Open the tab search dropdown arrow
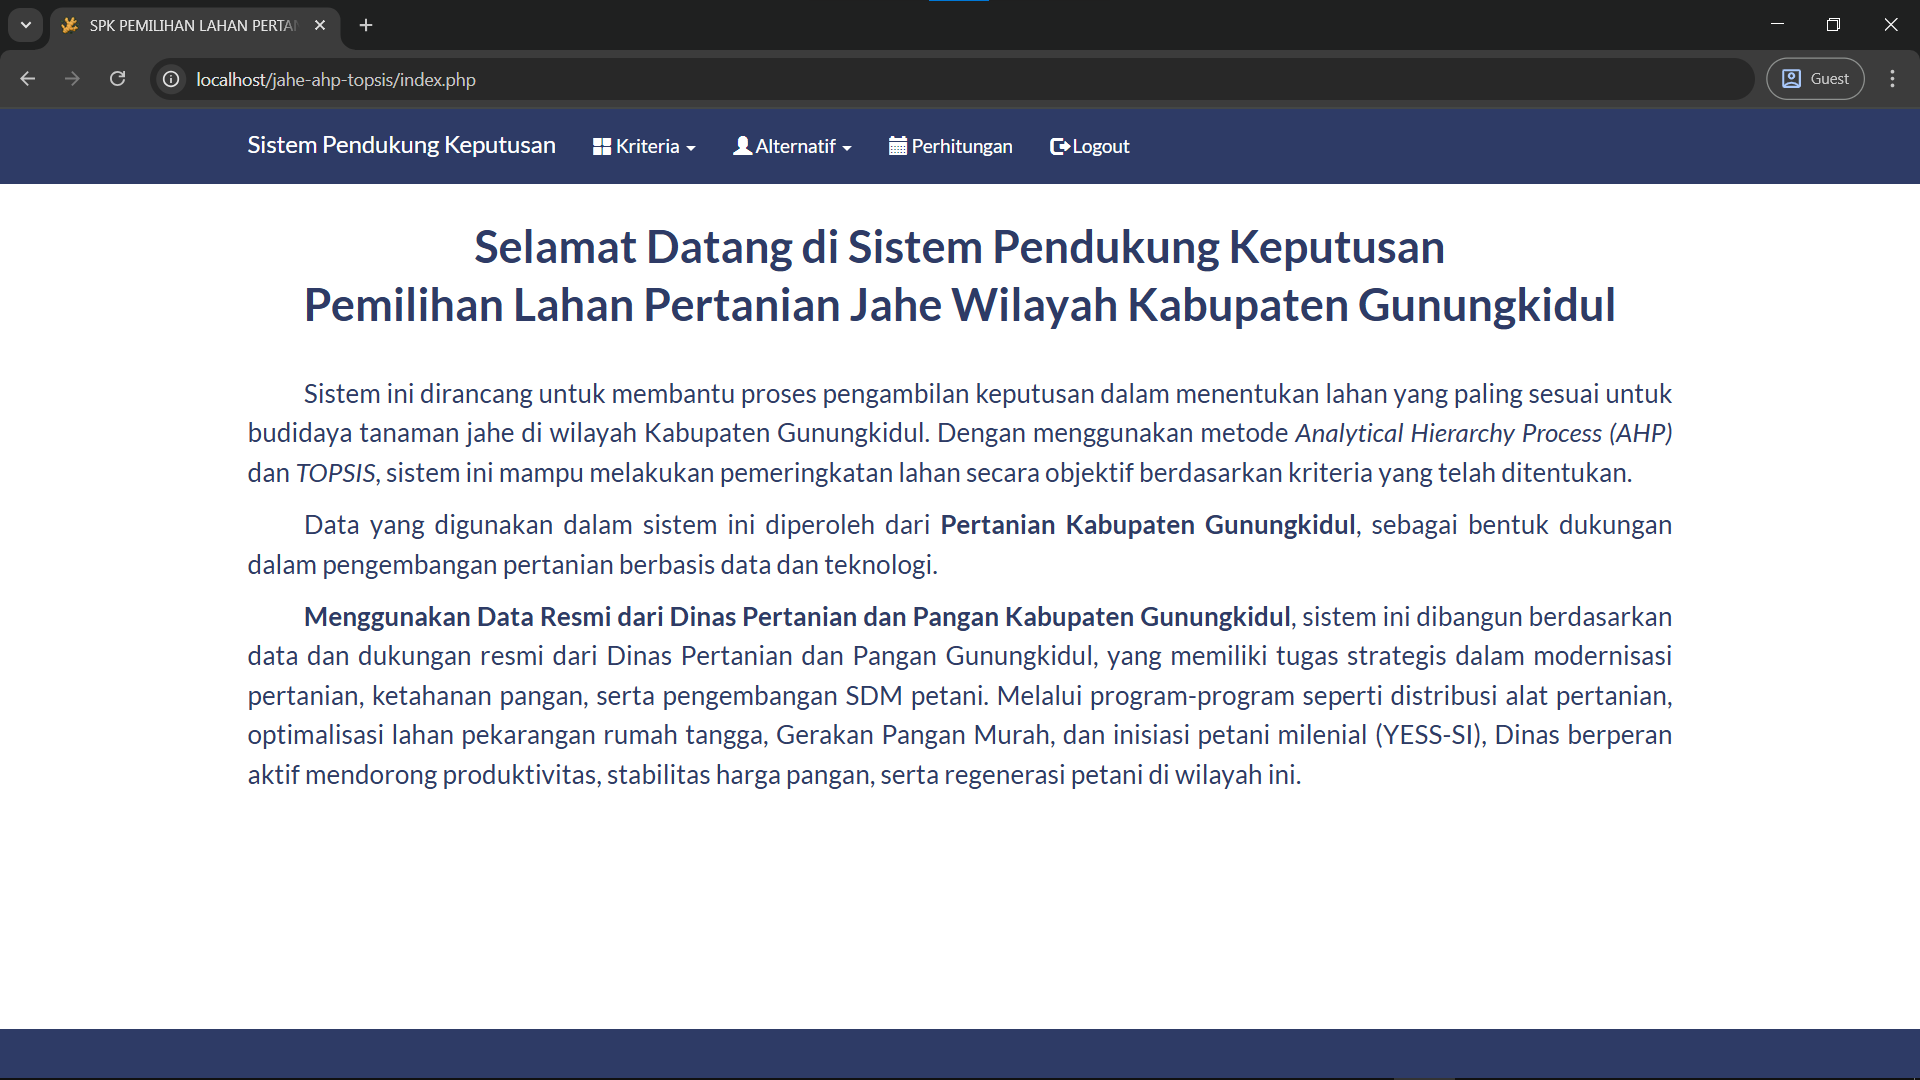Image resolution: width=1920 pixels, height=1080 pixels. pyautogui.click(x=26, y=25)
